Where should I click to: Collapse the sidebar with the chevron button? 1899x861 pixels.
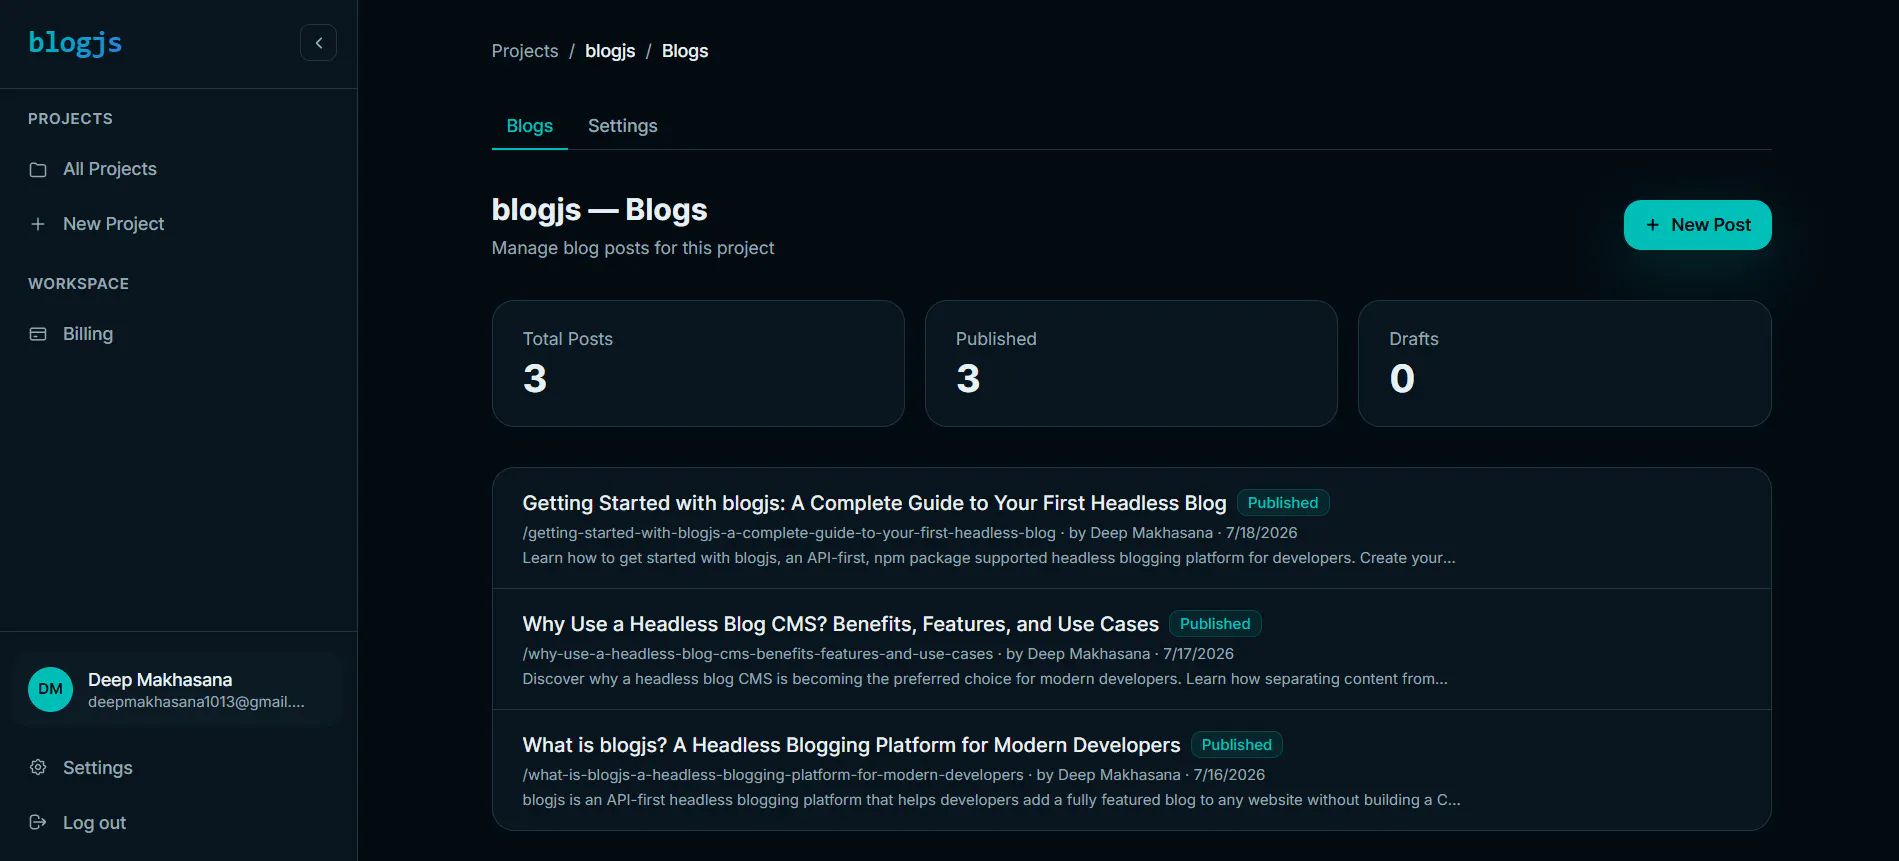[x=318, y=43]
